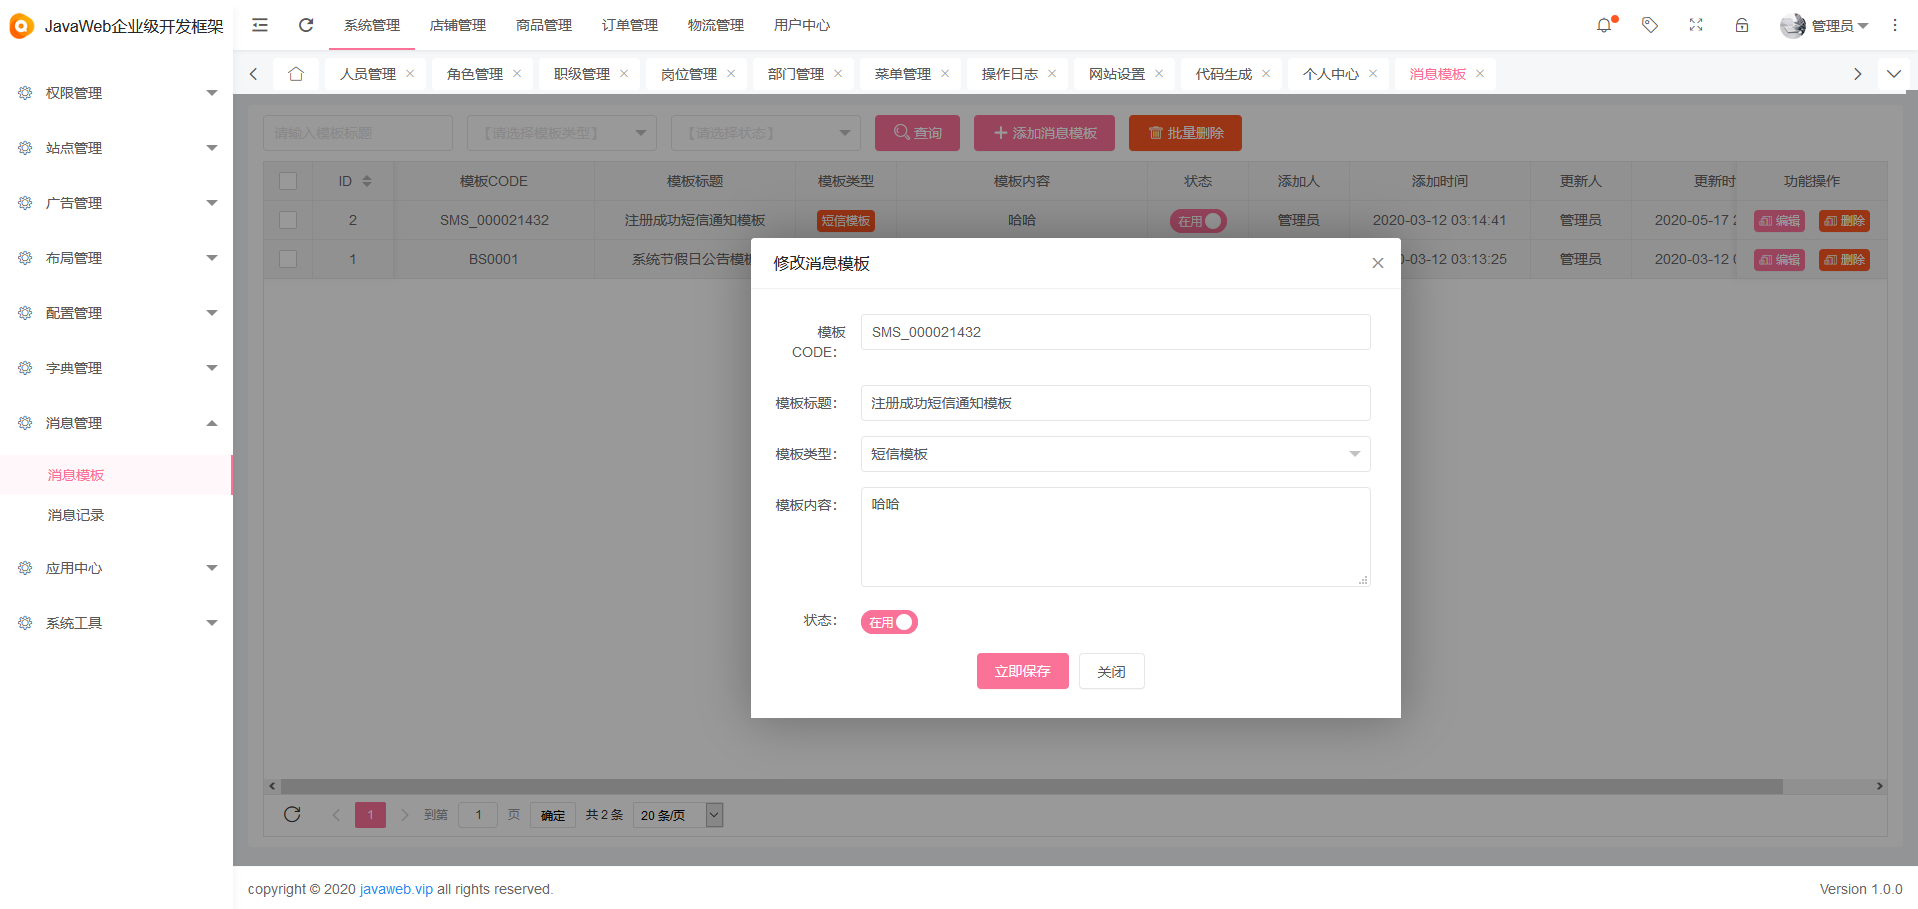Click the lock screen icon
The image size is (1918, 909).
click(x=1742, y=25)
